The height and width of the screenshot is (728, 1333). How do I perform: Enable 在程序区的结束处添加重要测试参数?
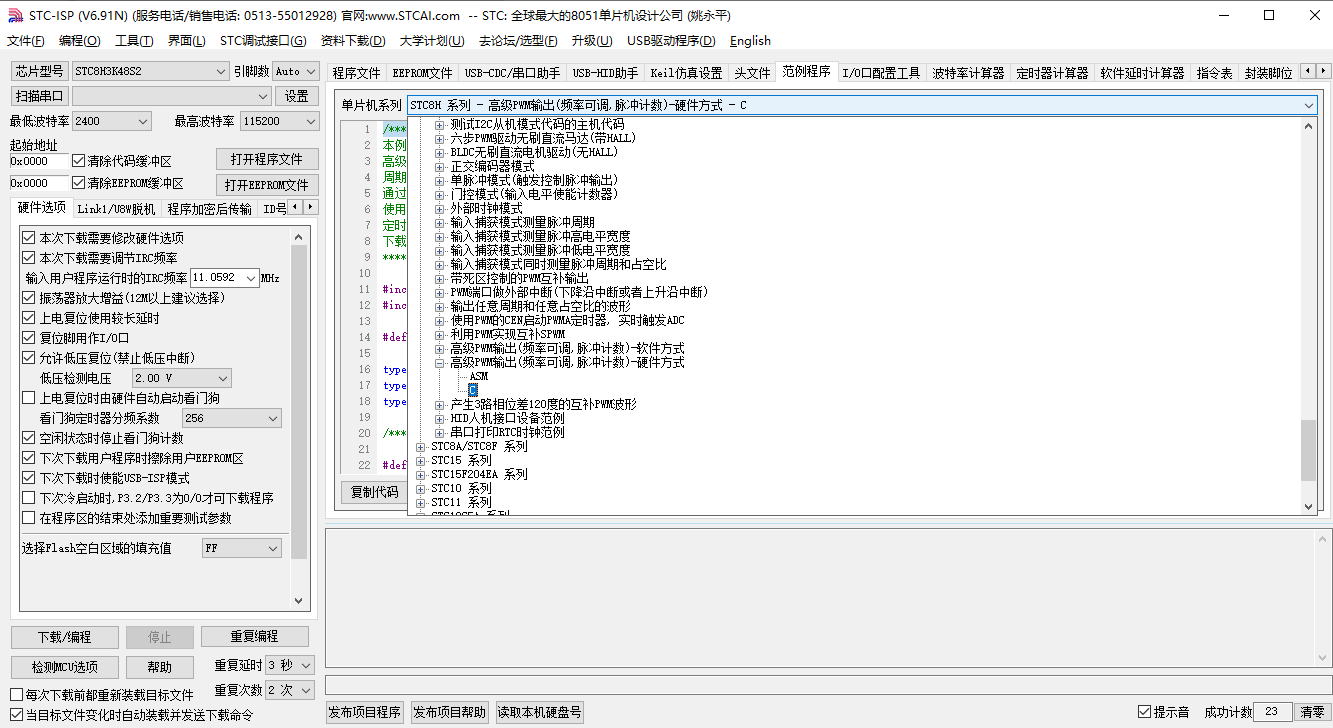29,518
